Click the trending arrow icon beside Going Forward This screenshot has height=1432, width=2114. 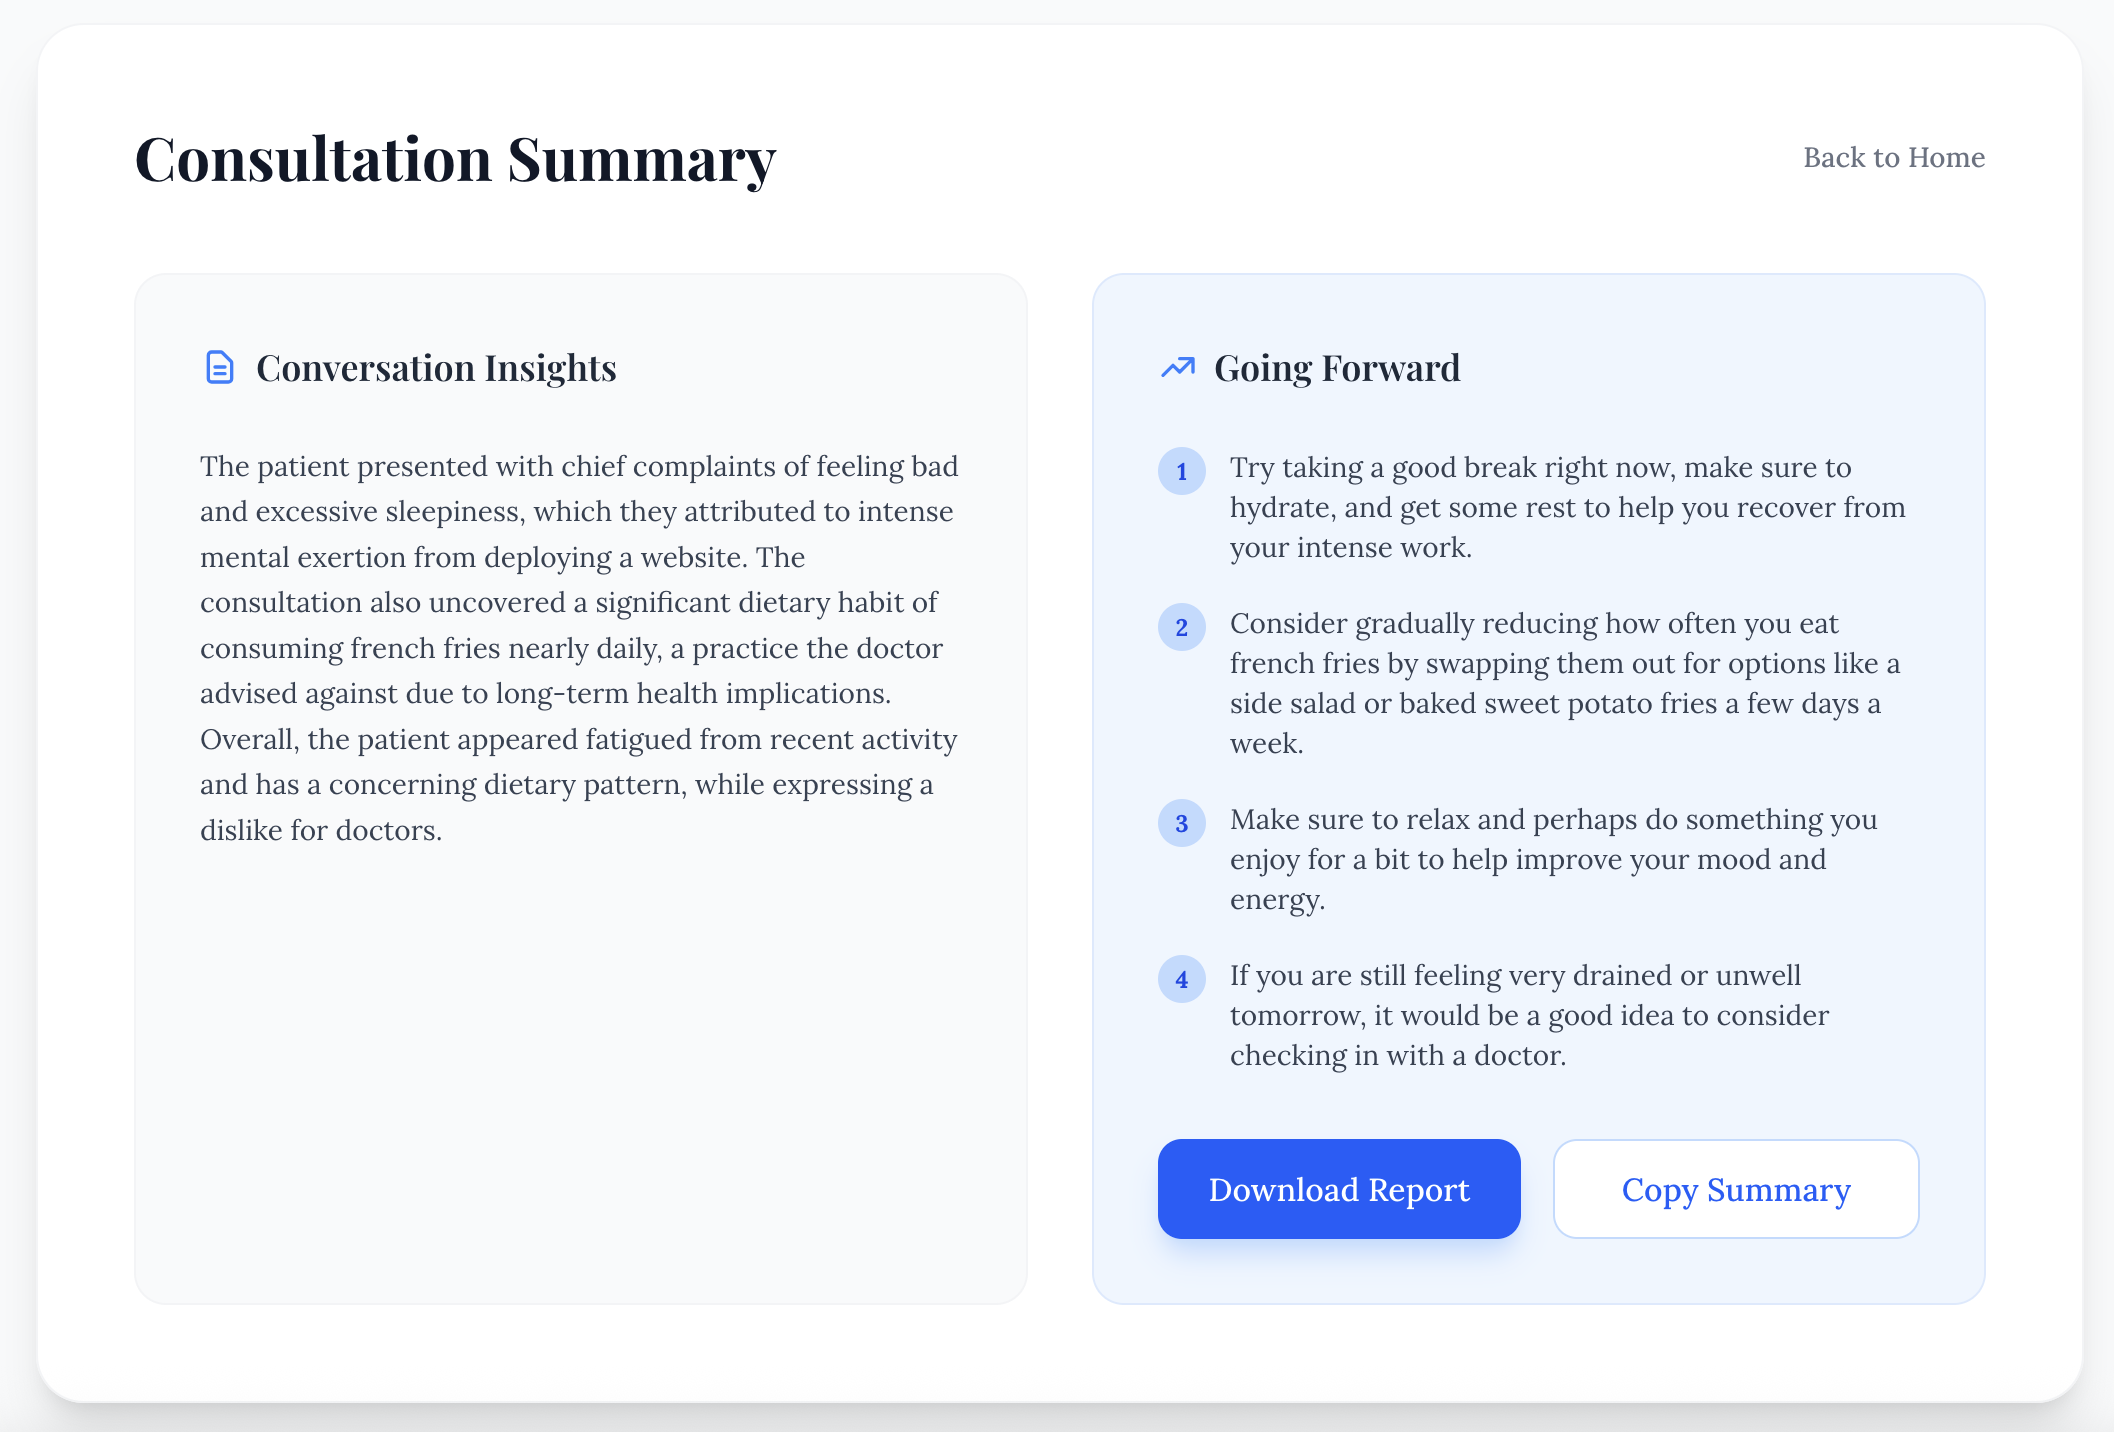pos(1178,368)
